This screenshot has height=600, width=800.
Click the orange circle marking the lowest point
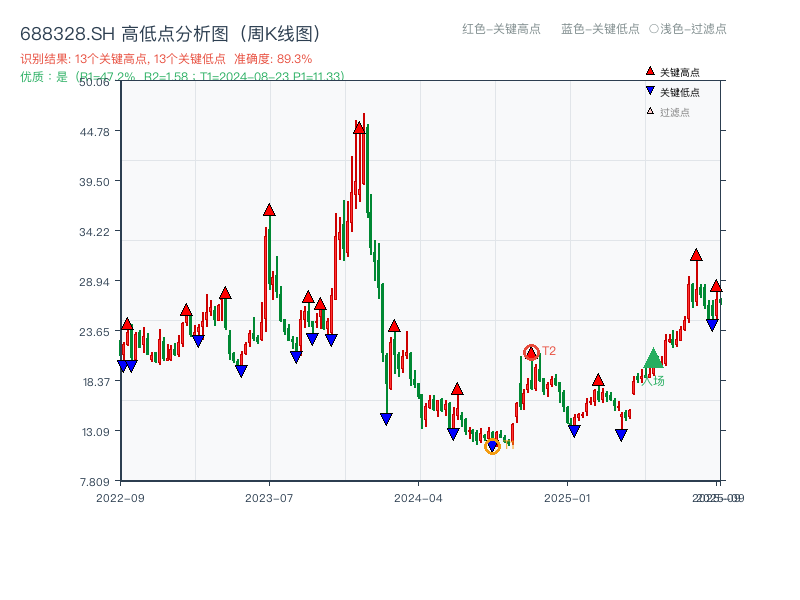[x=491, y=446]
